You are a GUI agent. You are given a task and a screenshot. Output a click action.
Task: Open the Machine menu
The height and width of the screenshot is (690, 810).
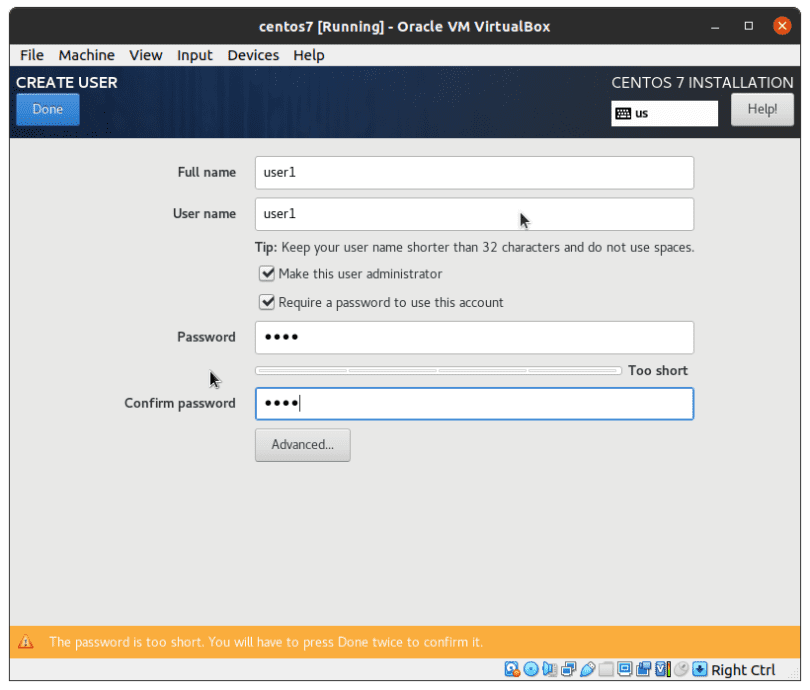(86, 55)
